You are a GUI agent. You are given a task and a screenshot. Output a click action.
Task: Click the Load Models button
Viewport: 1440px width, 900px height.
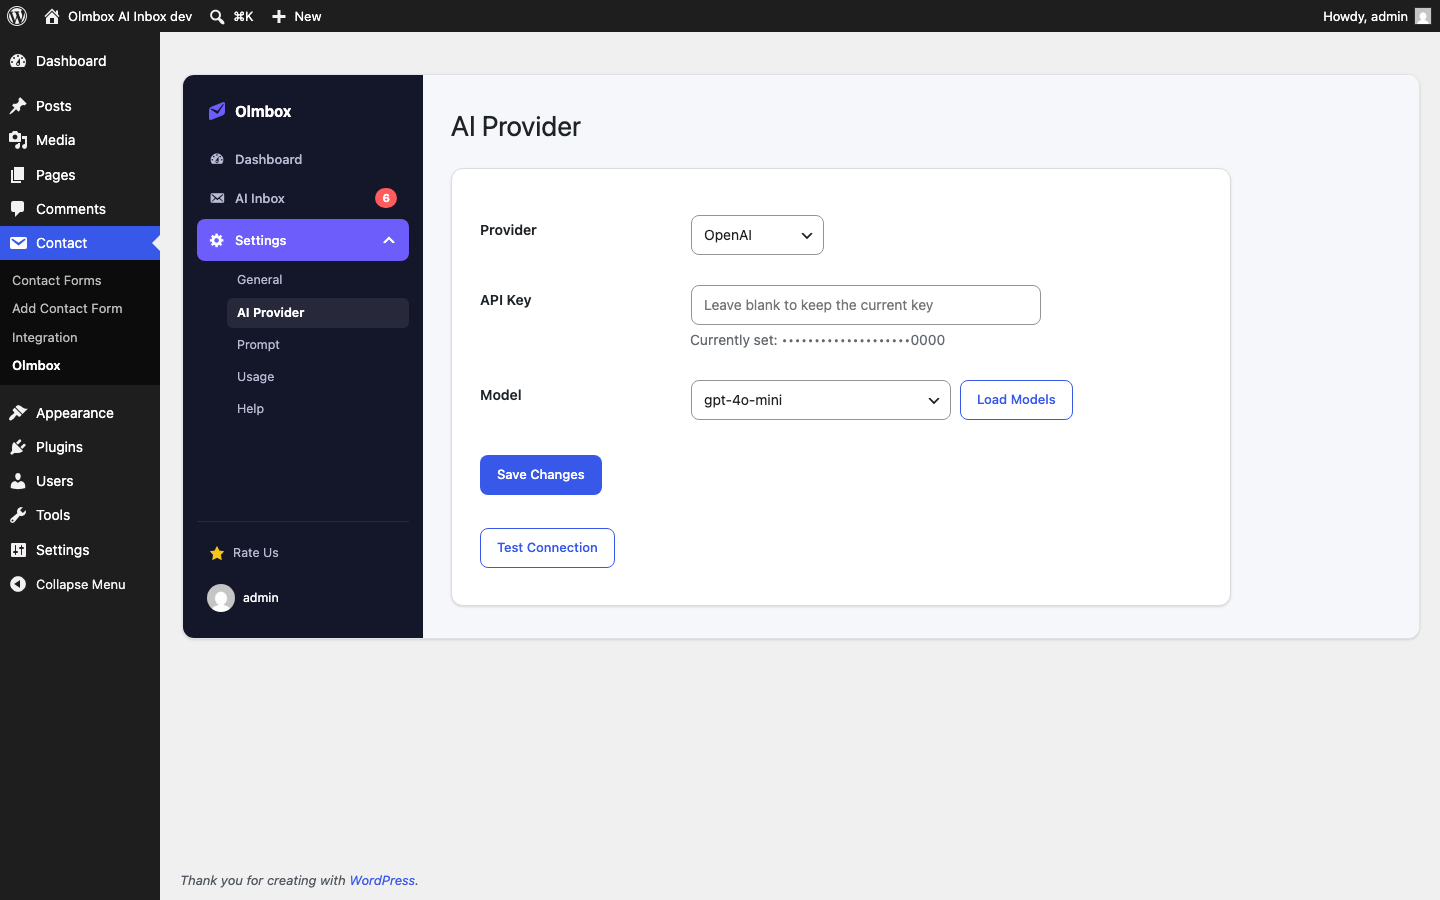coord(1016,400)
